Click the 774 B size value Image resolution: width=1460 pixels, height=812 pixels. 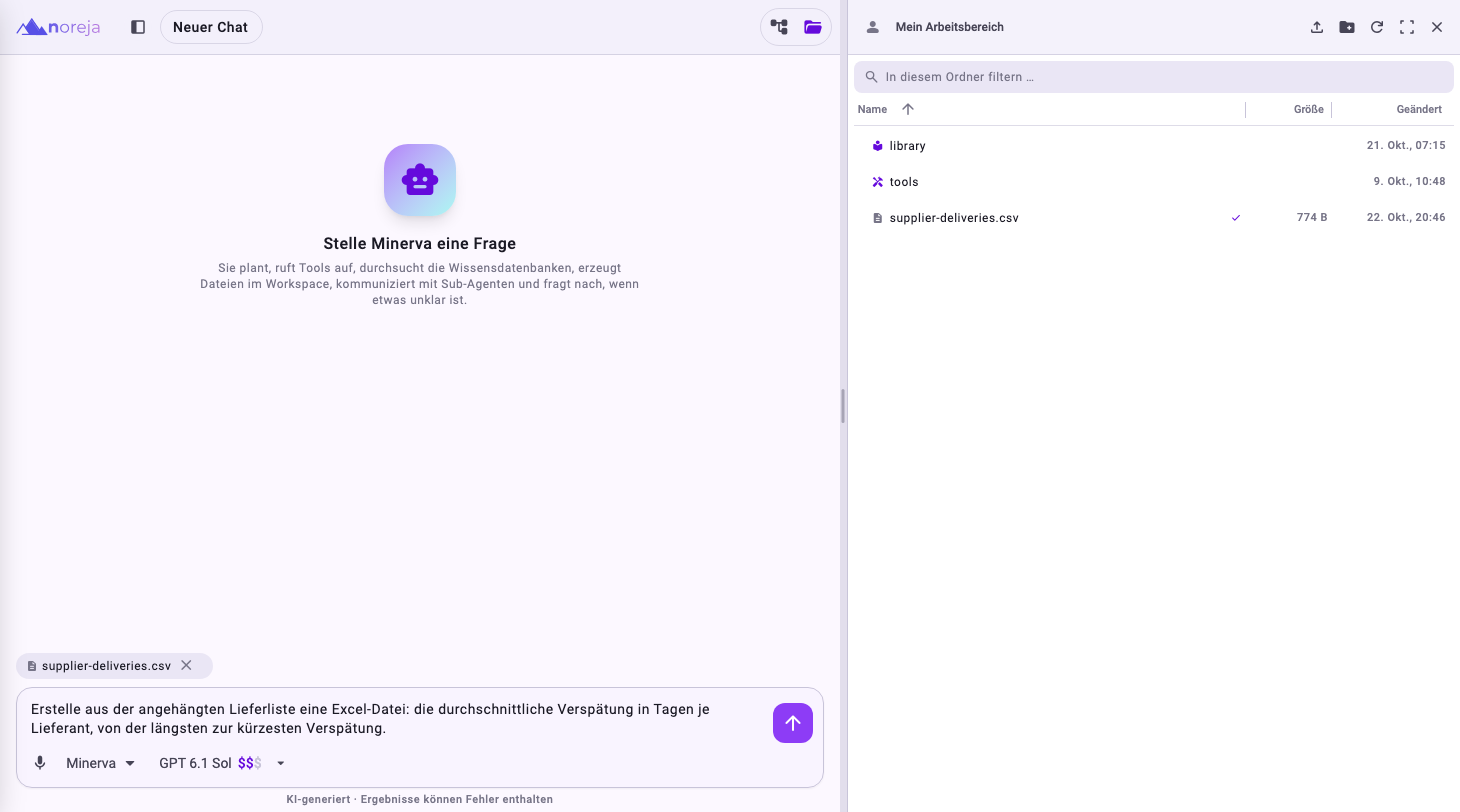pos(1311,217)
